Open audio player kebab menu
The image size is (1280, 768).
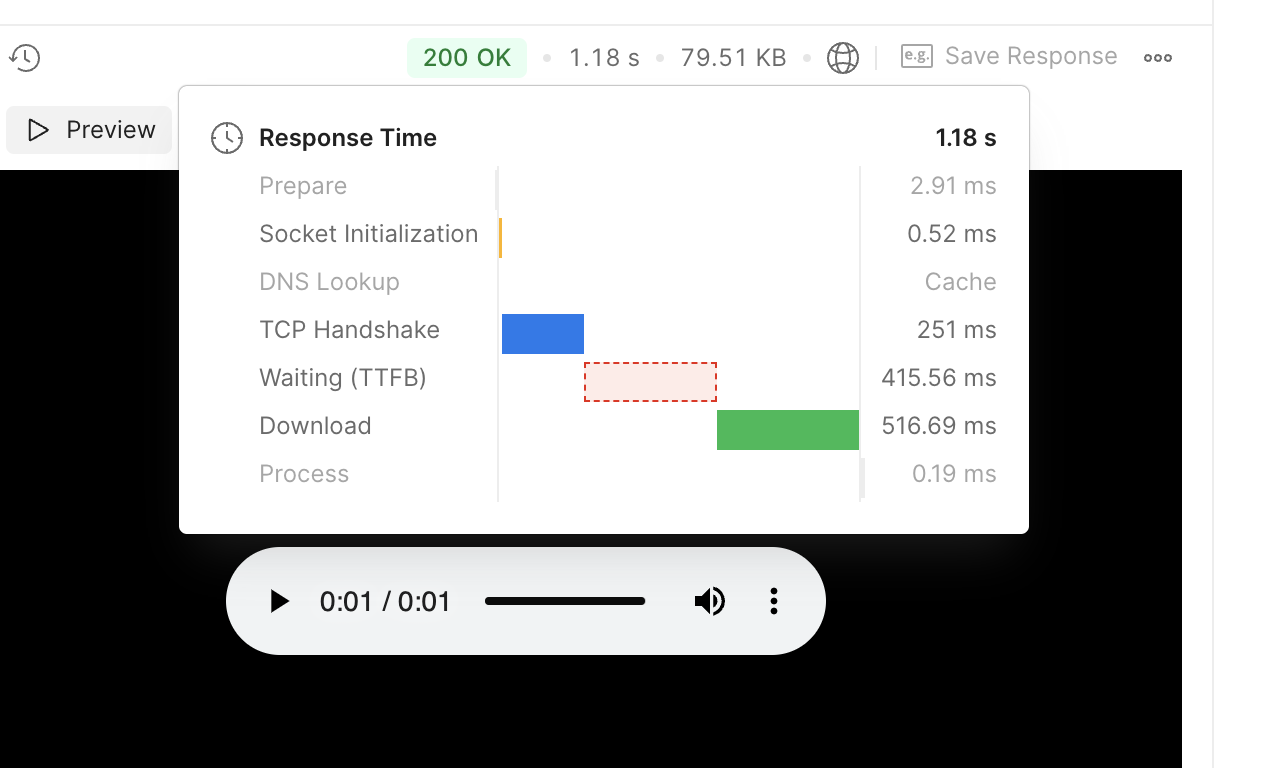(773, 601)
